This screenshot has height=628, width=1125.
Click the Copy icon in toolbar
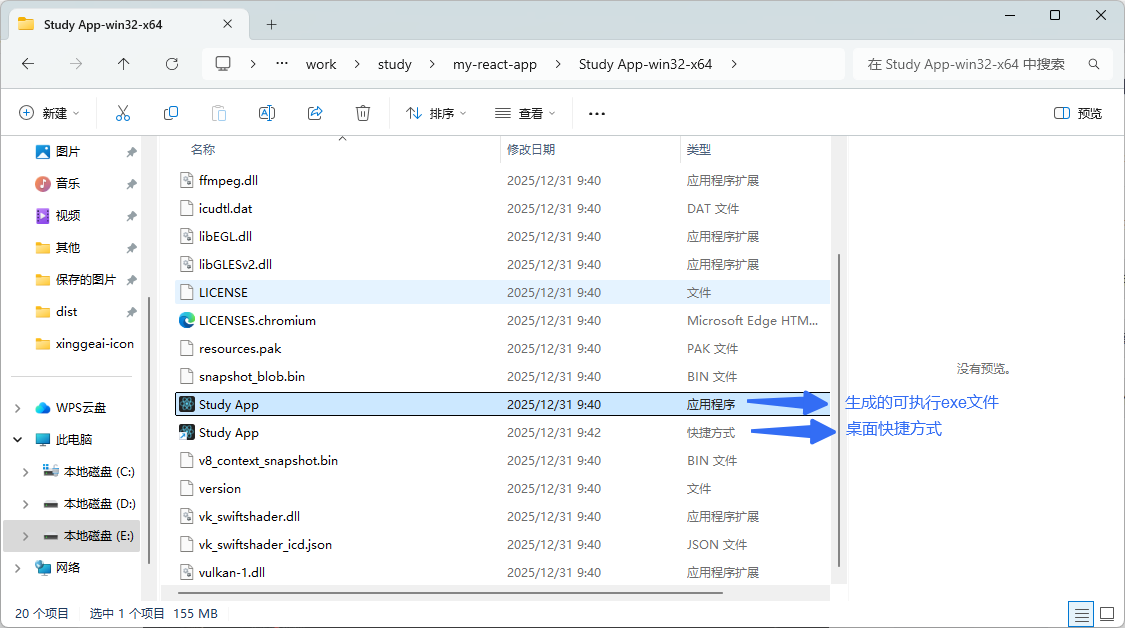coord(171,113)
